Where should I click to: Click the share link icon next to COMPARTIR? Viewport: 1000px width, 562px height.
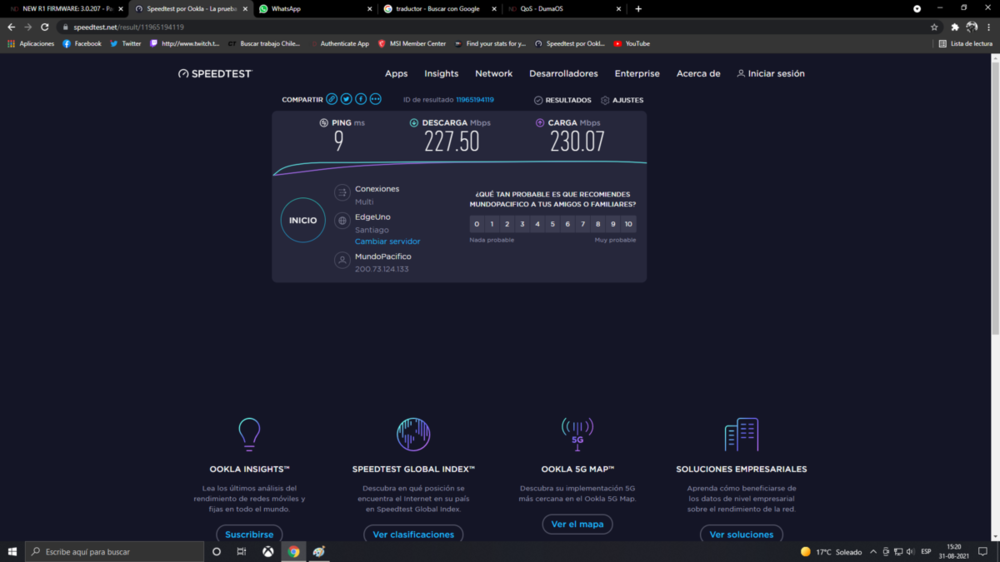(x=332, y=100)
